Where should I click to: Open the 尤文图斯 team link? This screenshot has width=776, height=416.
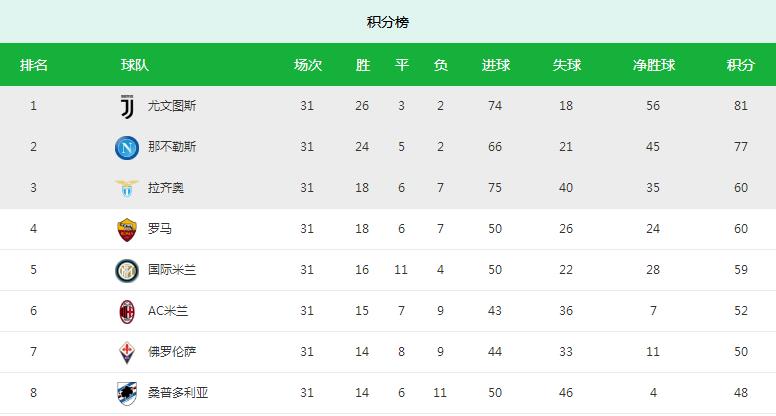coord(172,106)
